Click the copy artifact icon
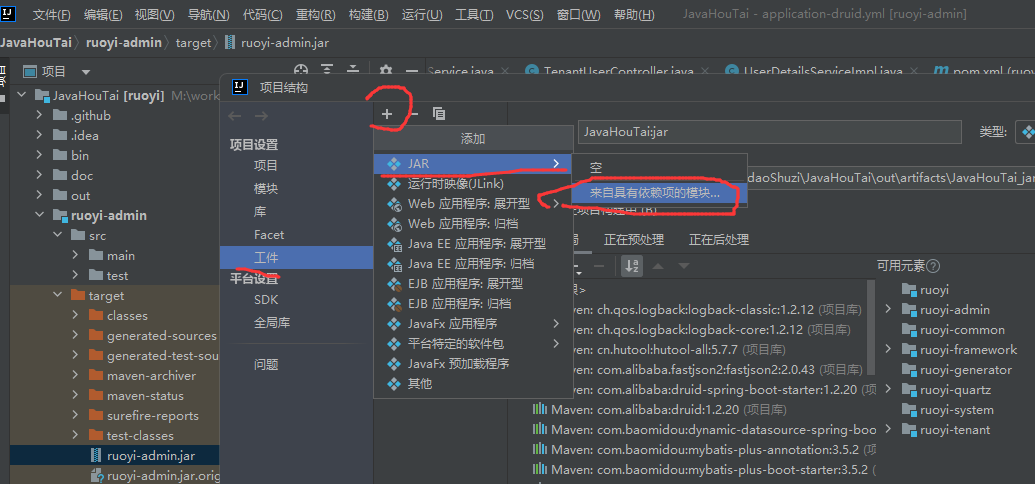Image resolution: width=1035 pixels, height=484 pixels. coord(439,114)
